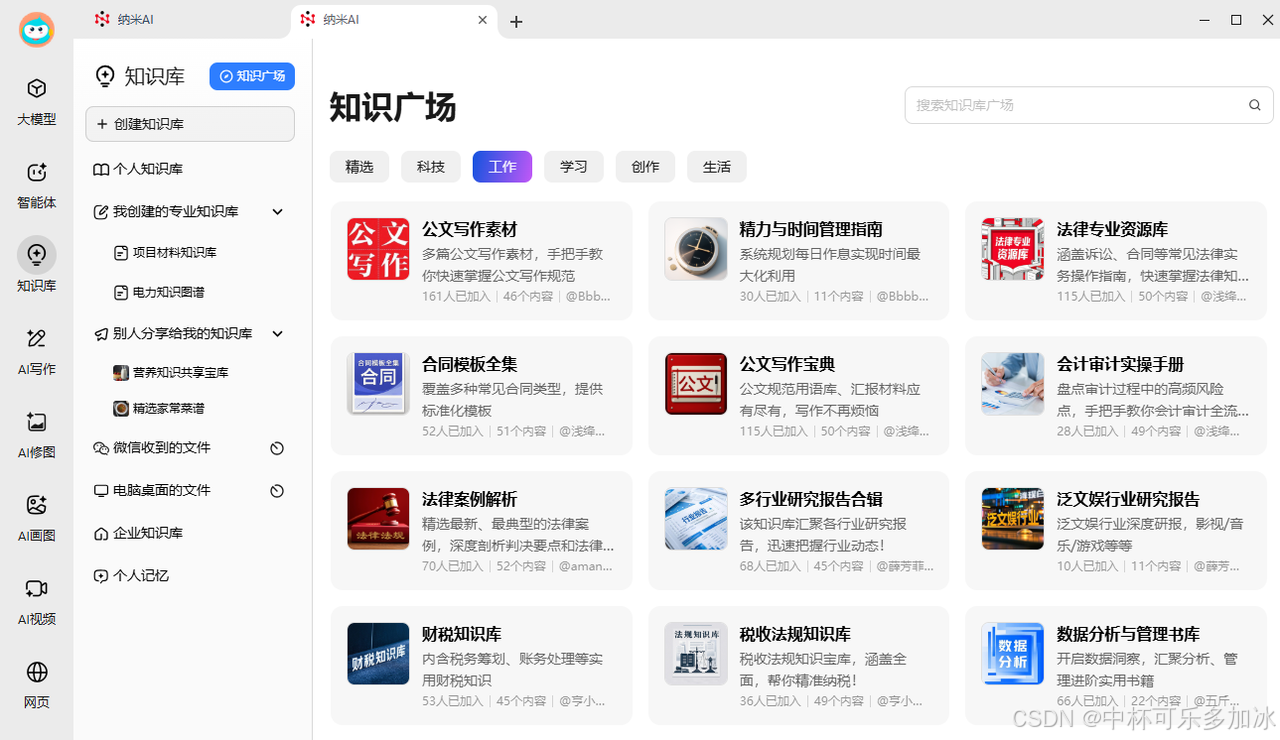Screen dimensions: 1280x740
Task: Click the 公文写作宝典 title text
Action: (x=787, y=365)
